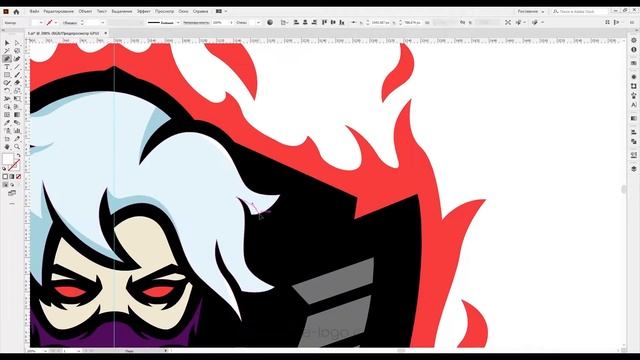Open the Просмотр menu

pos(164,11)
